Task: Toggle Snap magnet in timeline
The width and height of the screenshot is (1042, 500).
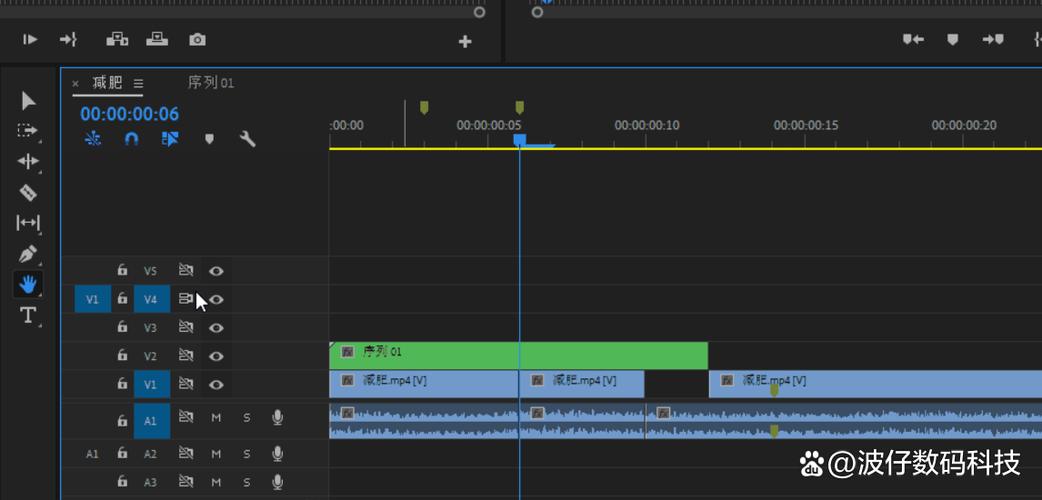Action: coord(132,139)
